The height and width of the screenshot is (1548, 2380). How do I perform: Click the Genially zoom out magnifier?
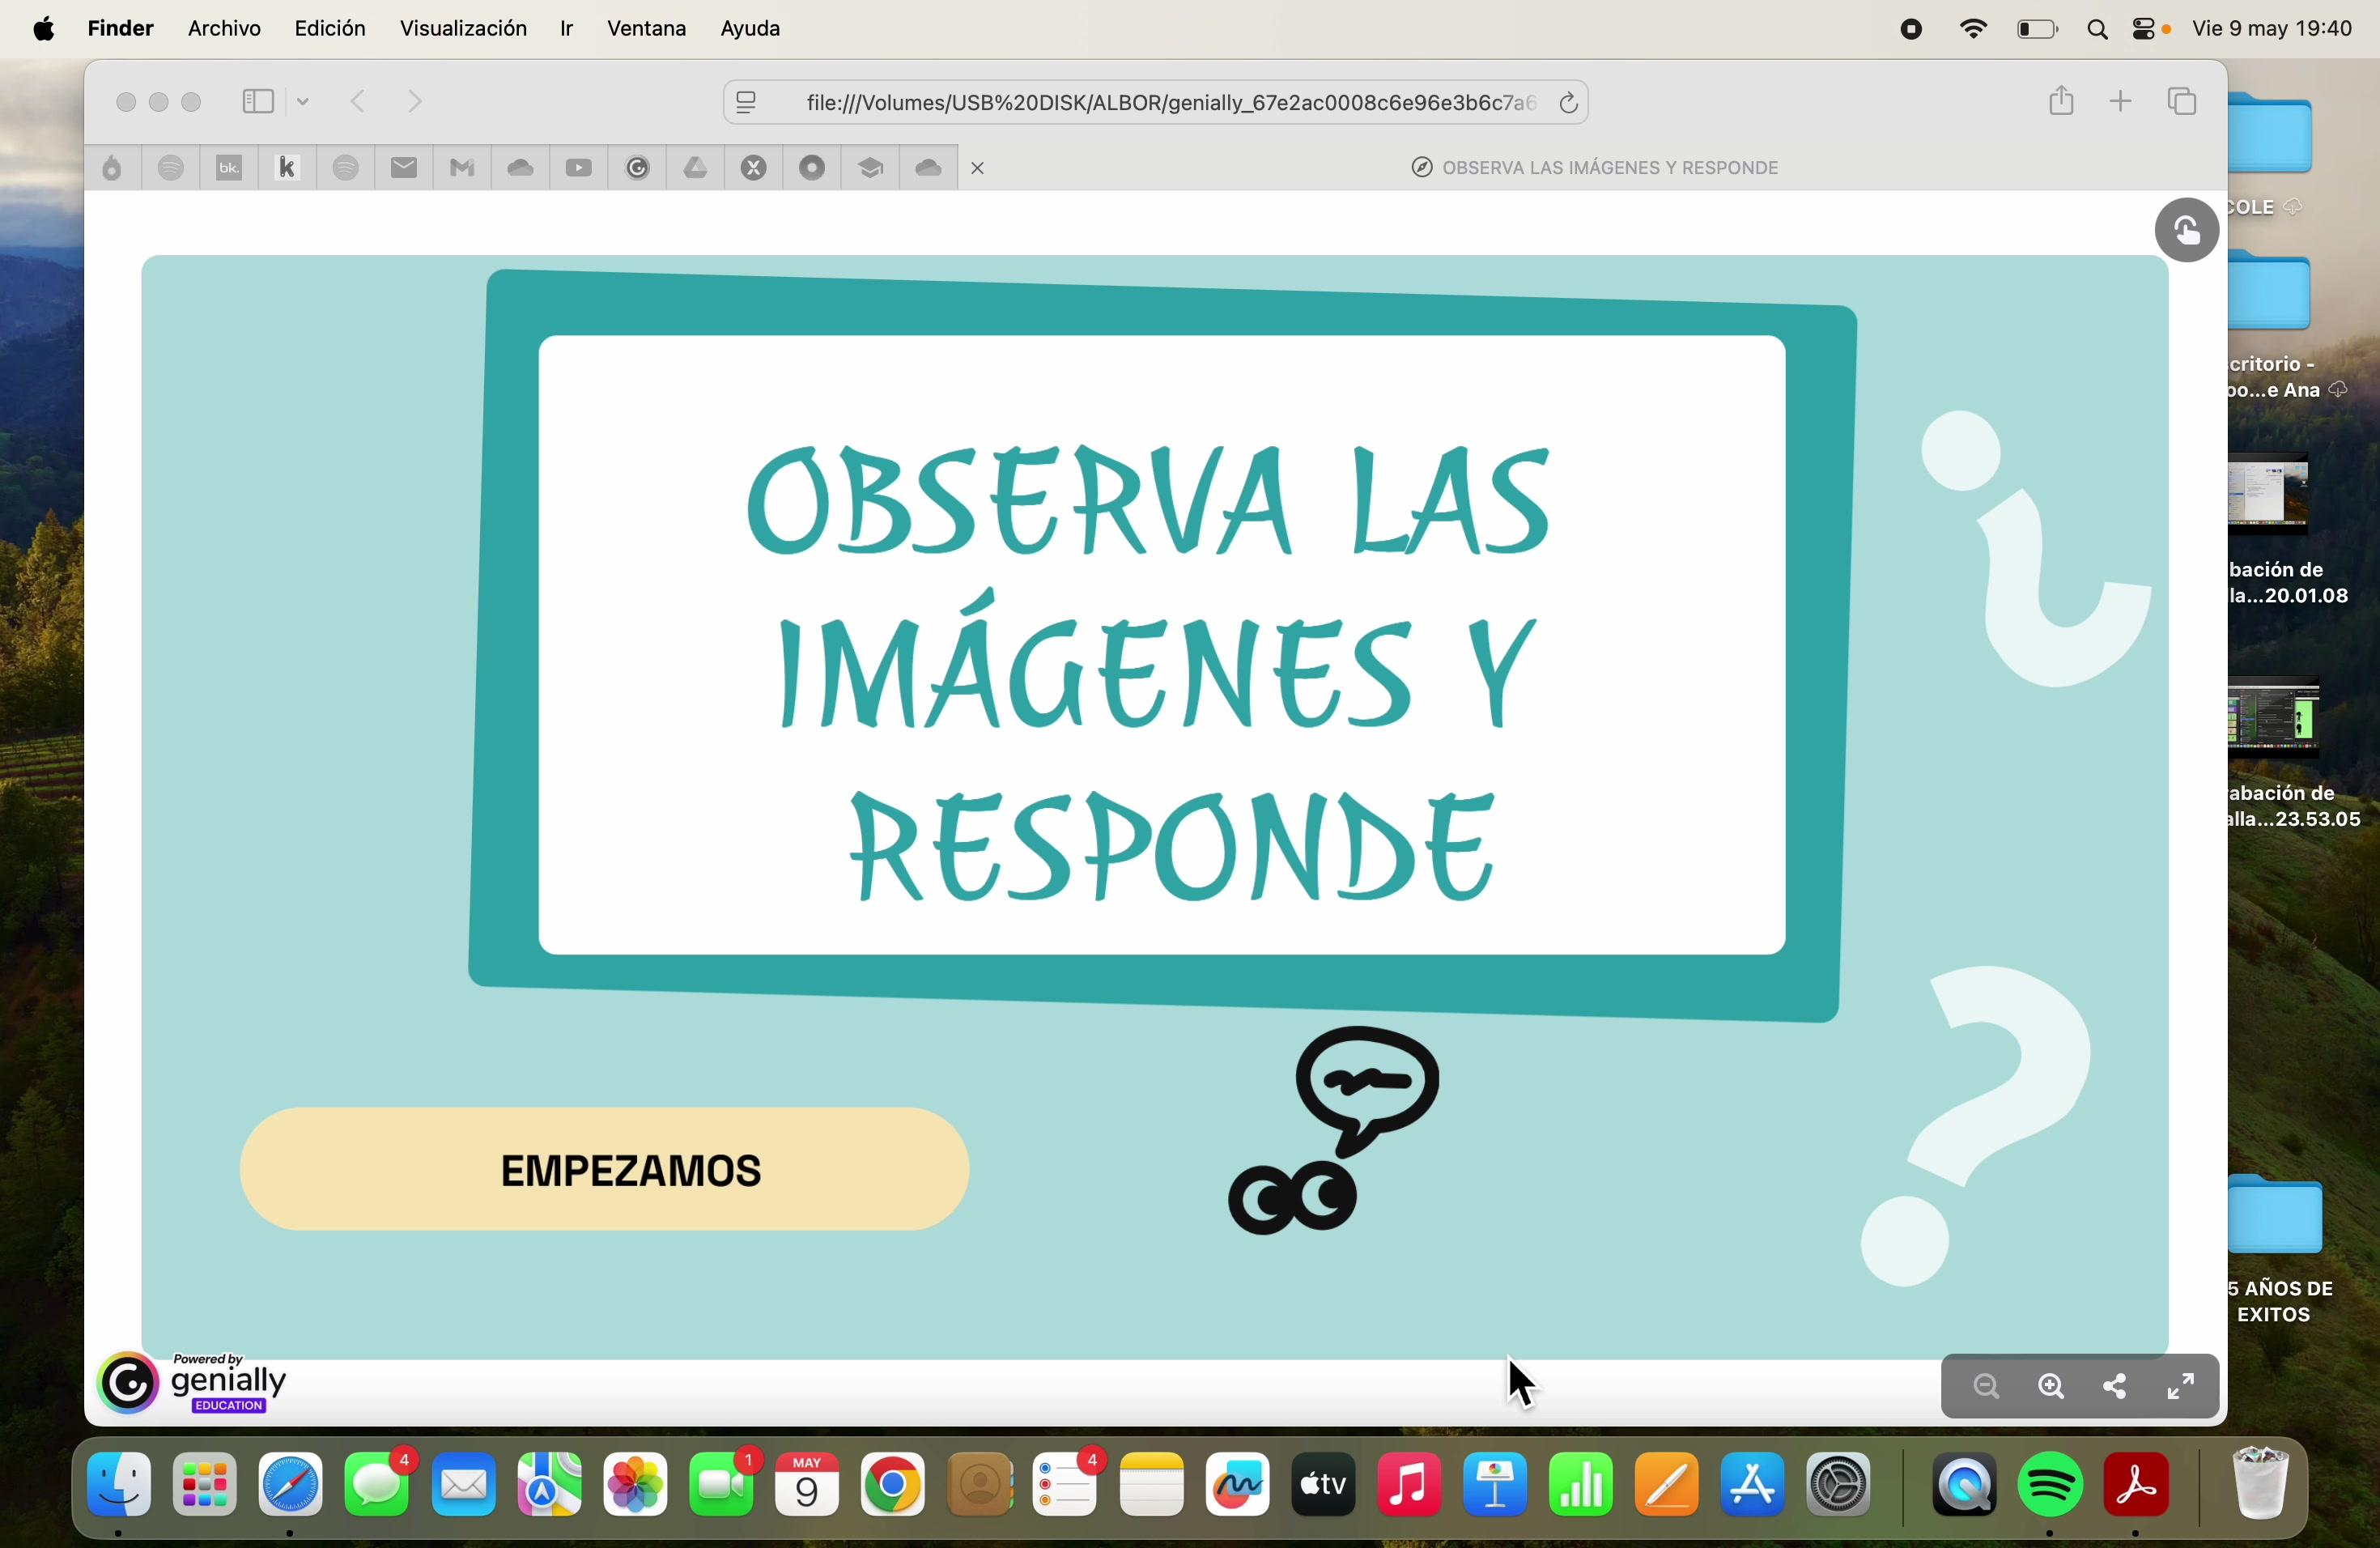pos(1986,1386)
